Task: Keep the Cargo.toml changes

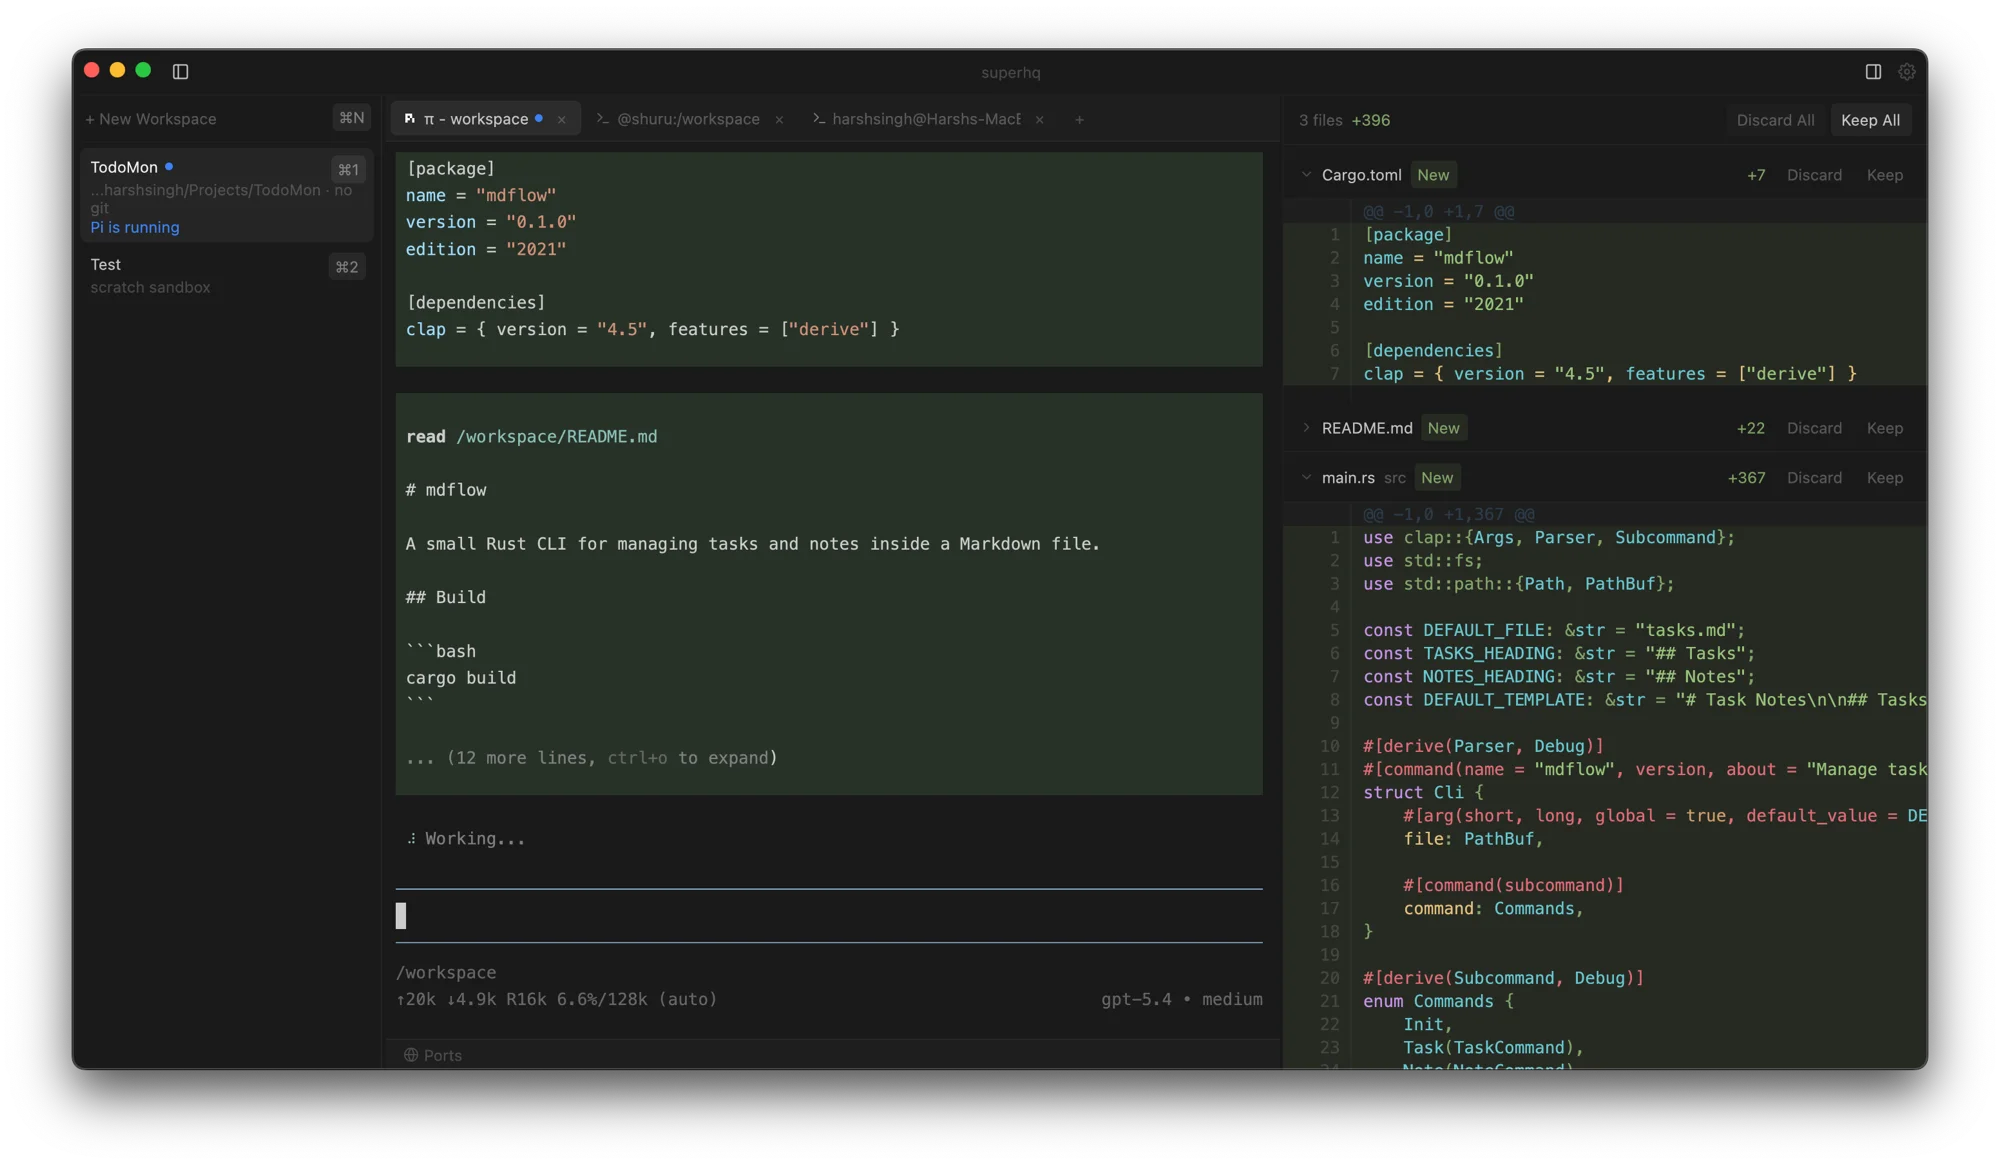Action: pos(1884,174)
